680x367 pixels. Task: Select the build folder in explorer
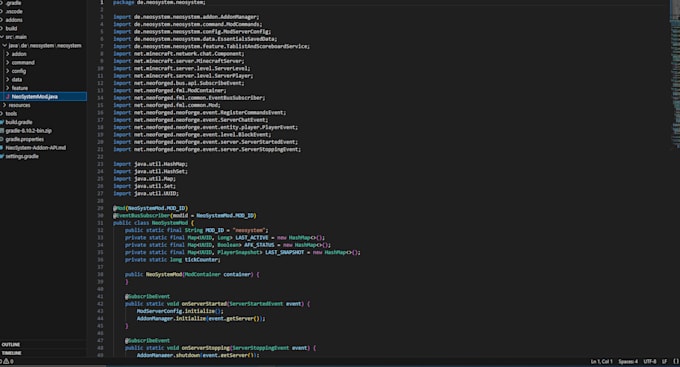click(12, 29)
